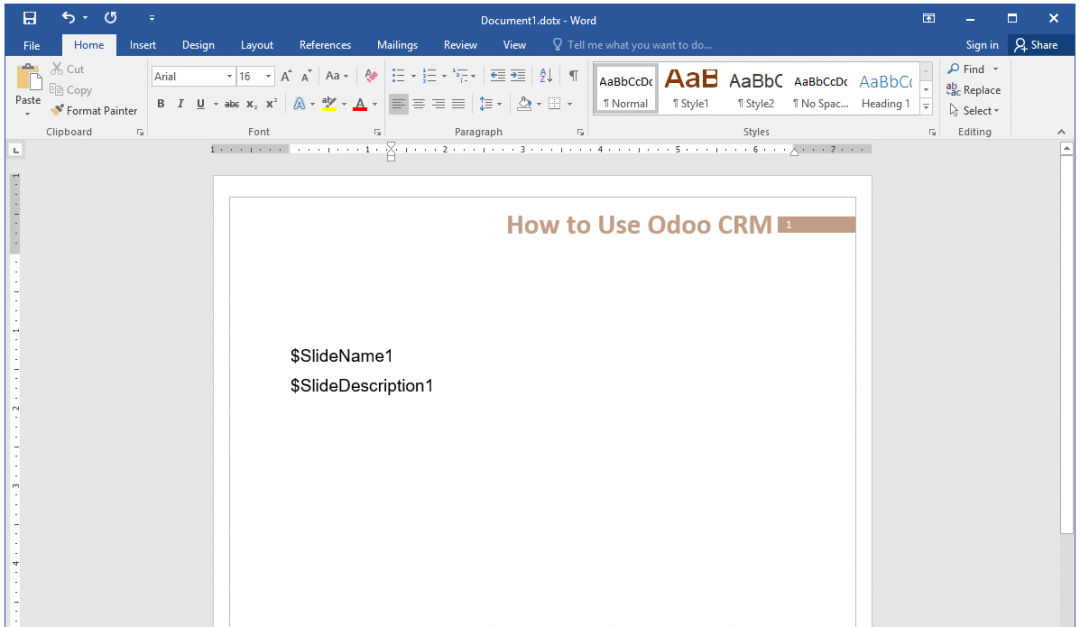
Task: Click the Cut icon in Clipboard group
Action: click(56, 68)
